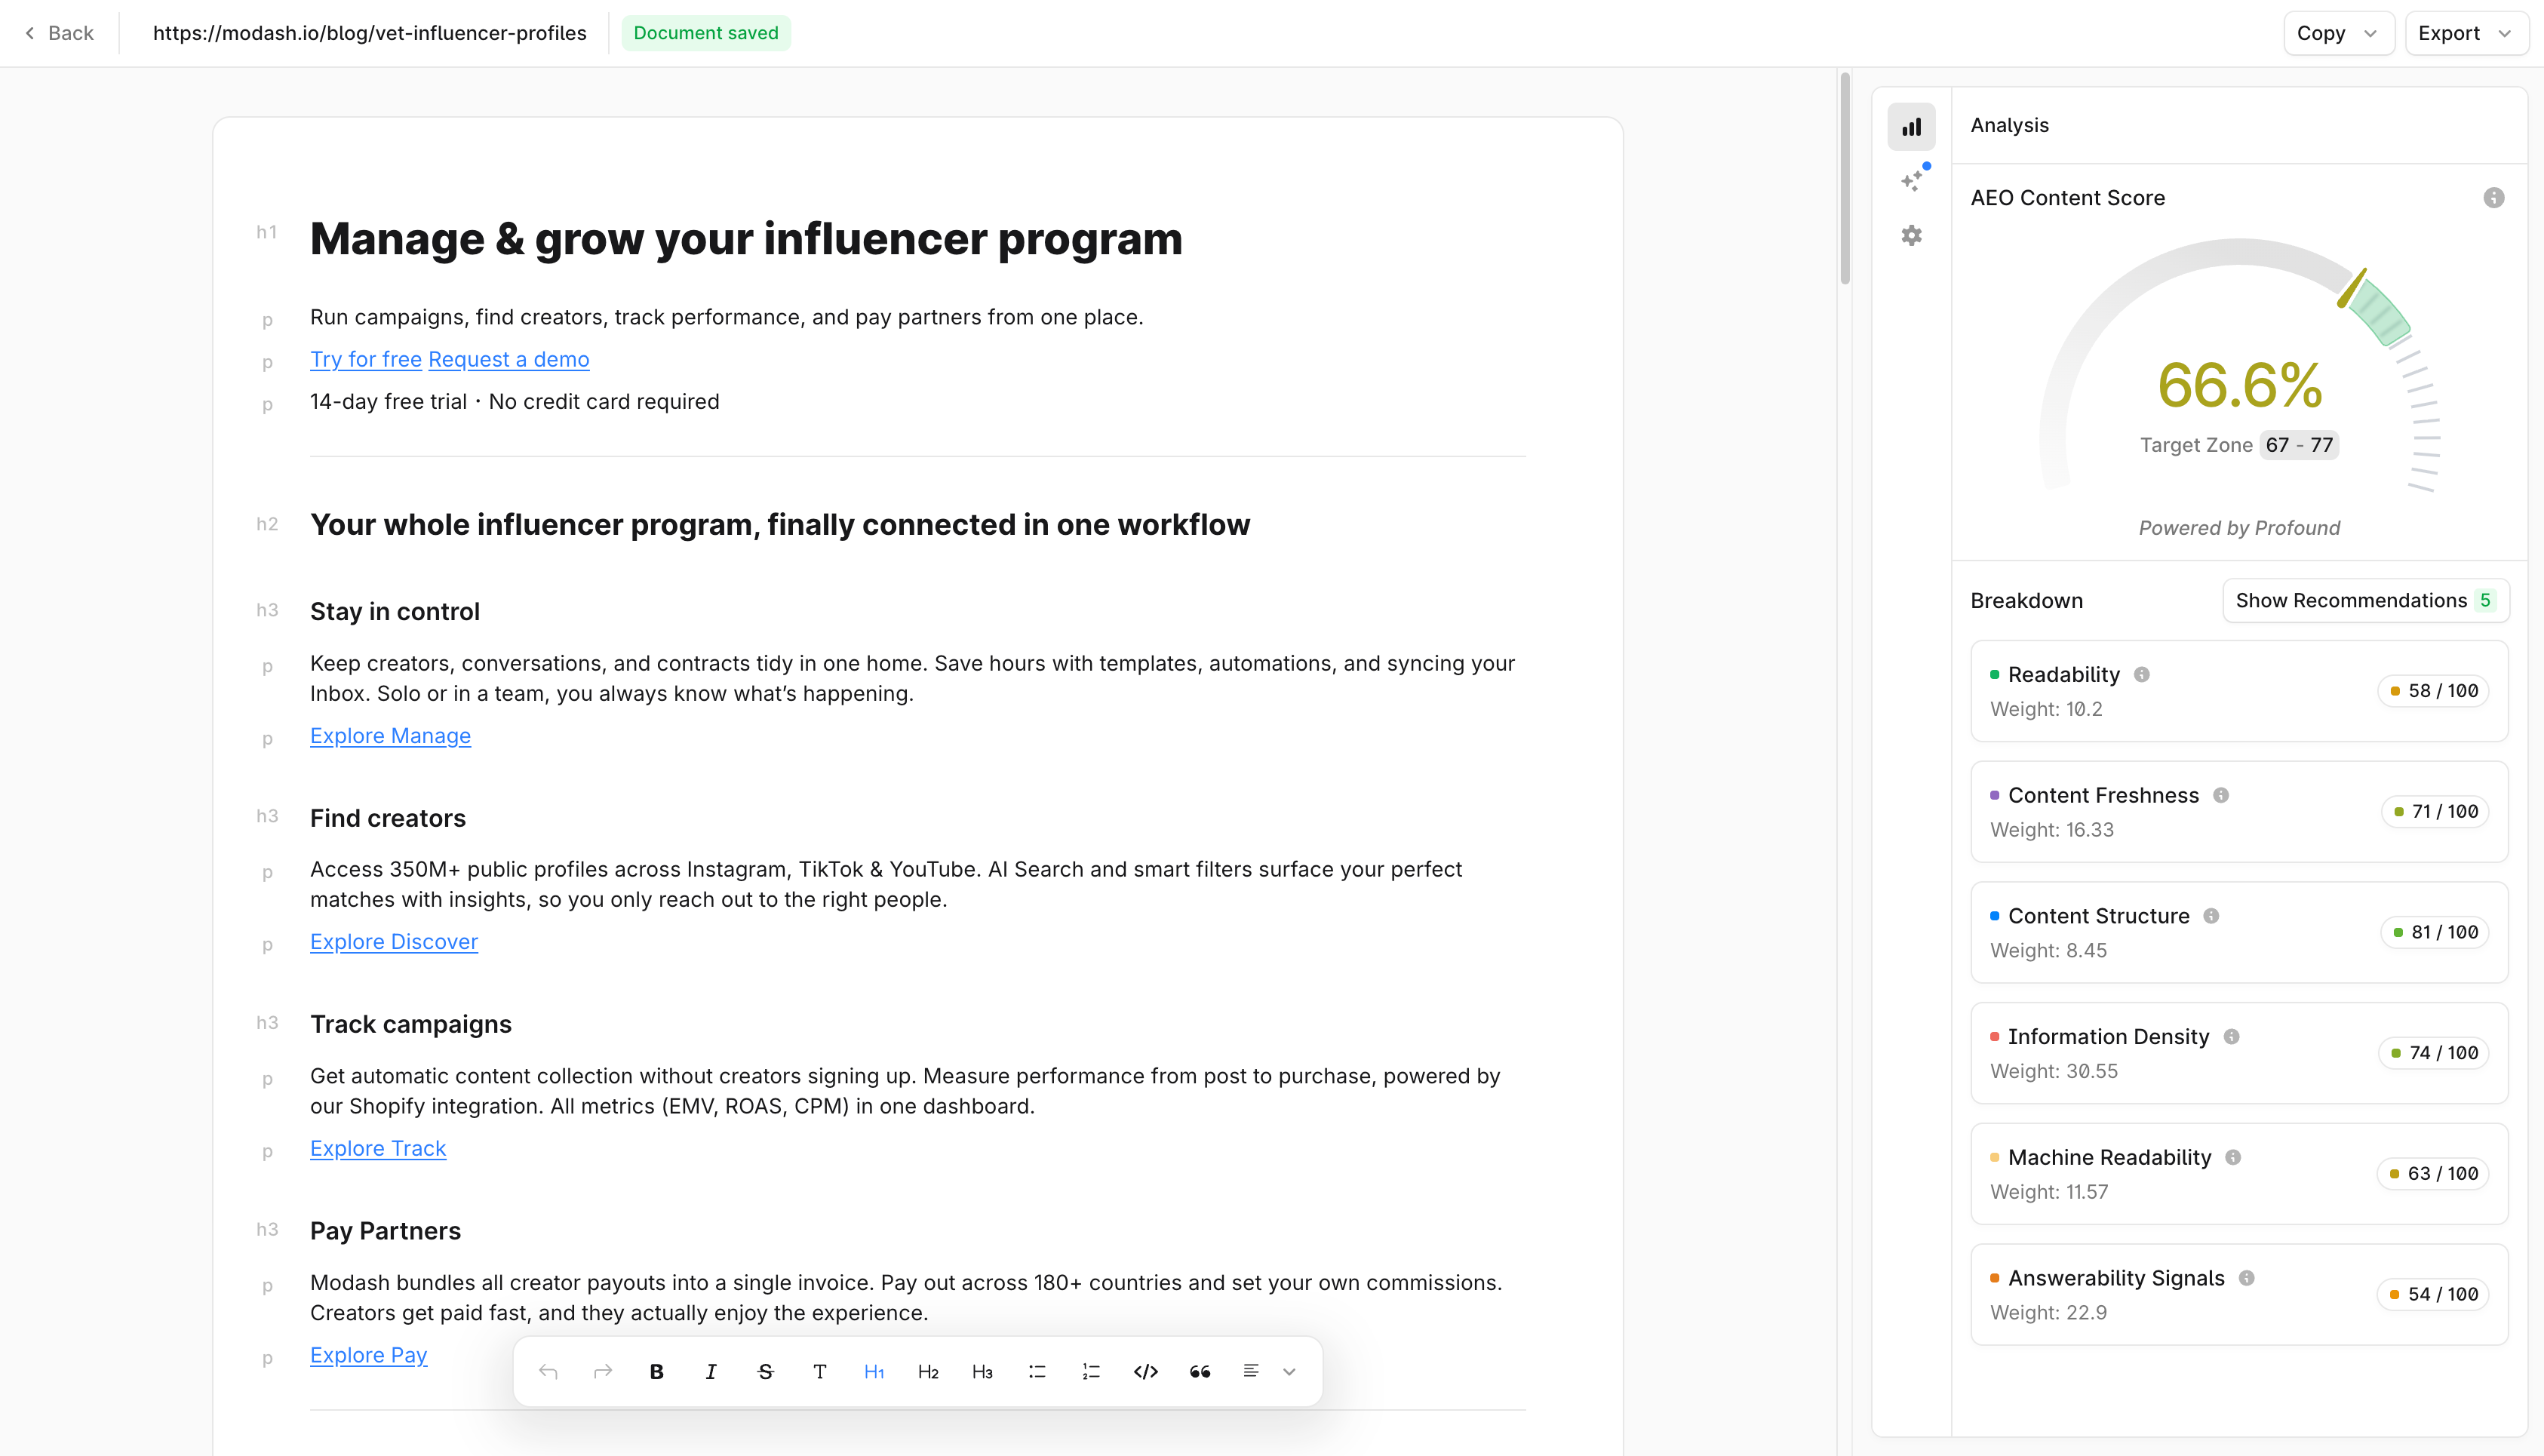2544x1456 pixels.
Task: Click the AEO Content Score info icon
Action: [x=2494, y=198]
